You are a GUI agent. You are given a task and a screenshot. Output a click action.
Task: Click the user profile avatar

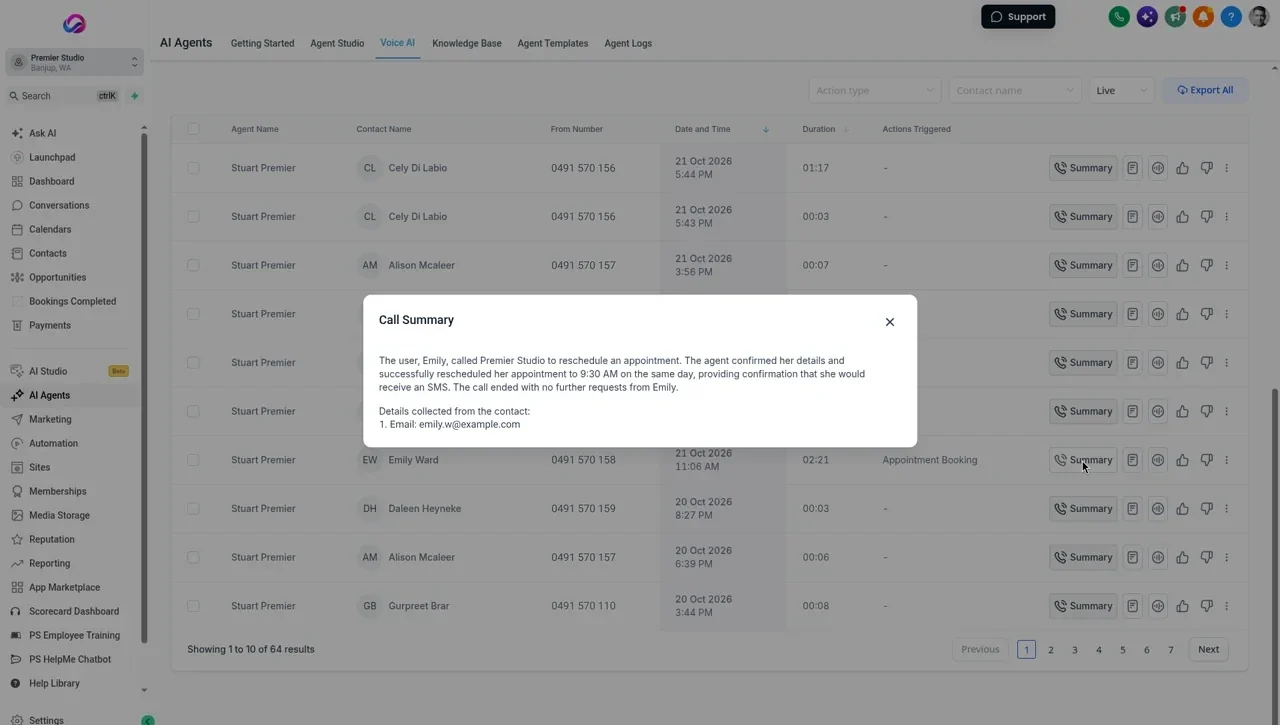1259,17
